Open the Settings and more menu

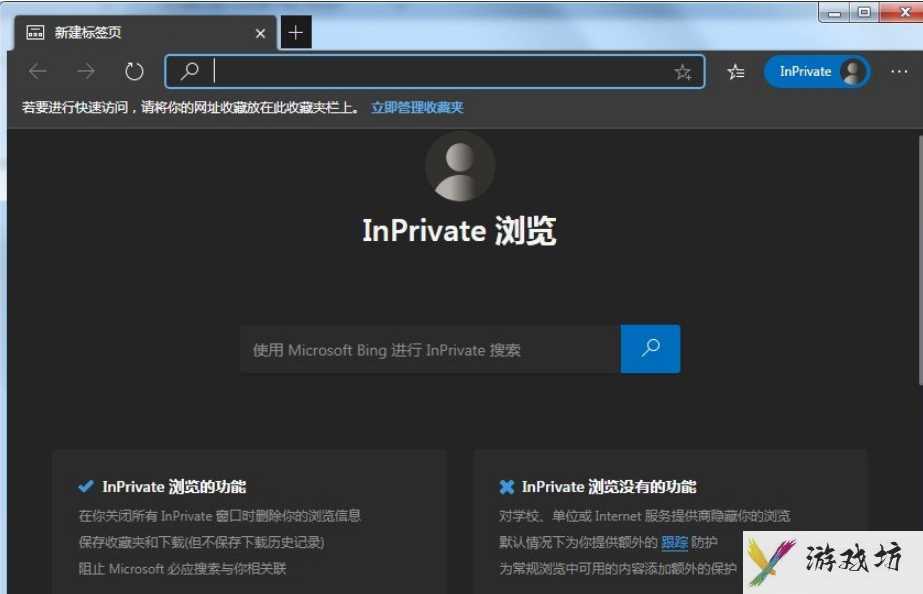tap(899, 71)
